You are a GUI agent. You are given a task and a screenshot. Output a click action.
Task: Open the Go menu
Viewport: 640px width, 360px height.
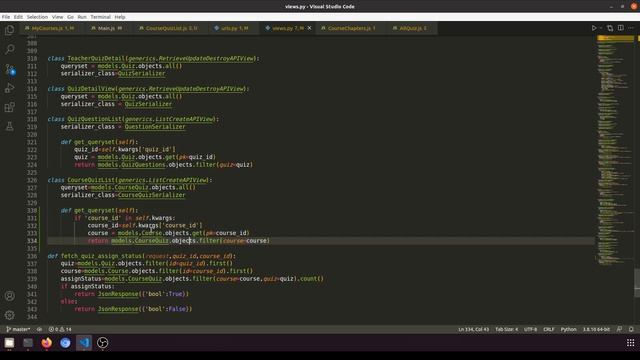coord(70,17)
